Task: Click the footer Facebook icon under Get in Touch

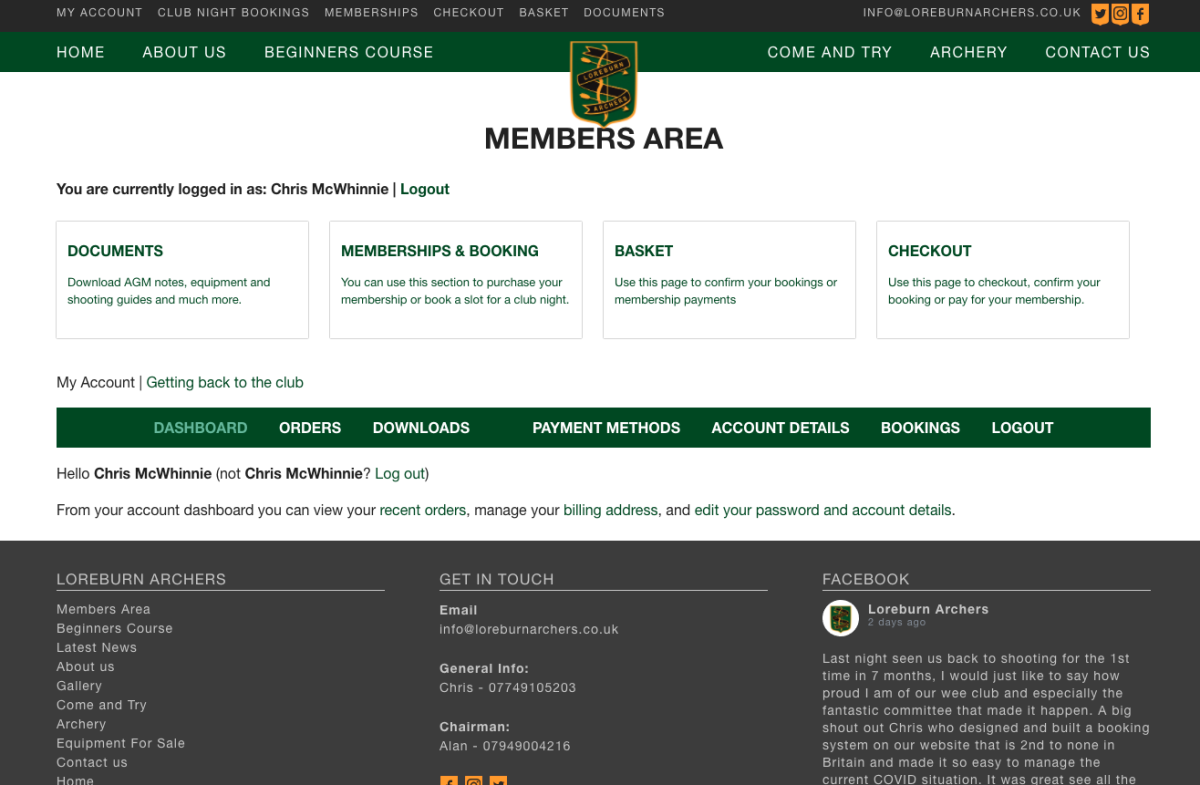Action: click(x=449, y=781)
